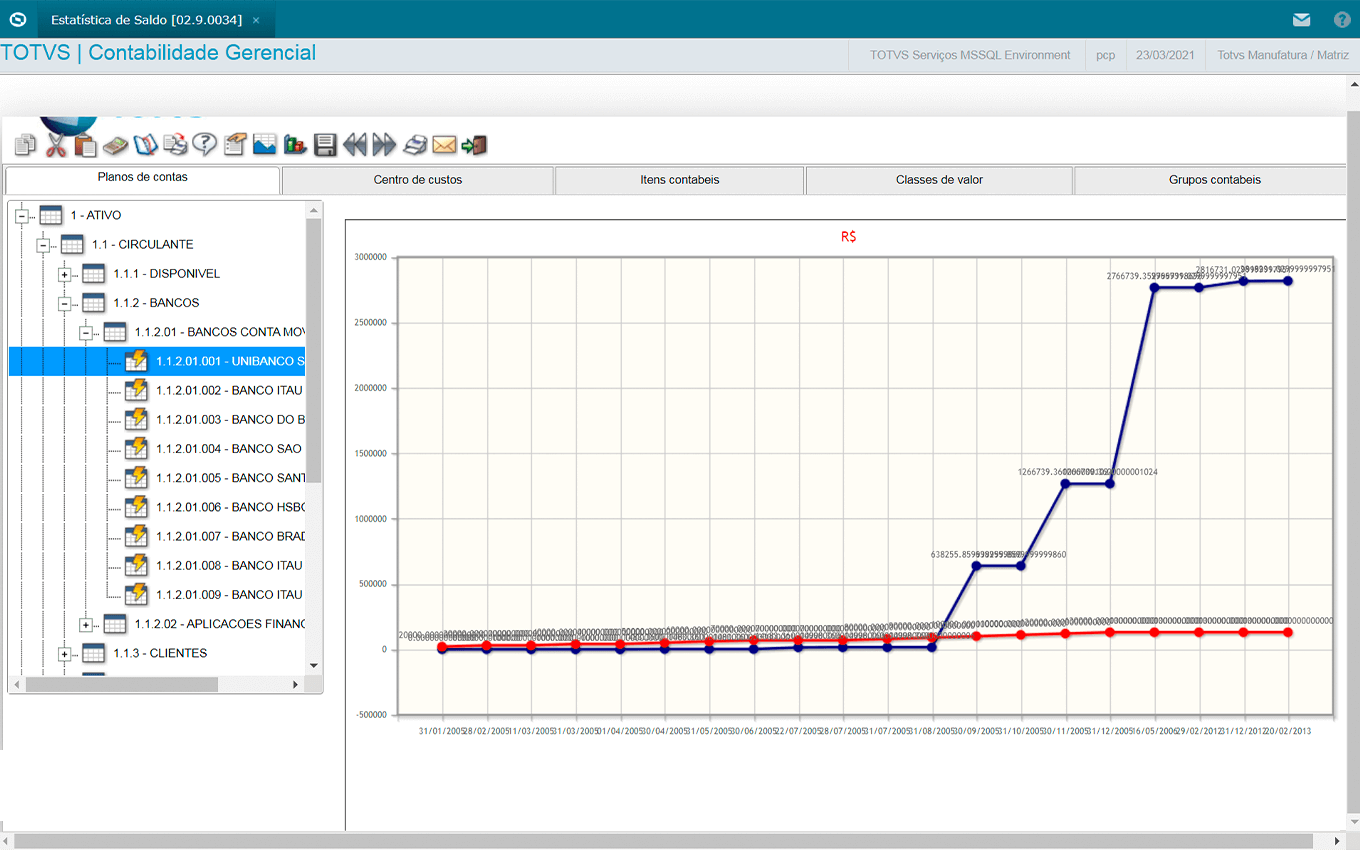Click the clipboard Paste icon

coord(86,145)
